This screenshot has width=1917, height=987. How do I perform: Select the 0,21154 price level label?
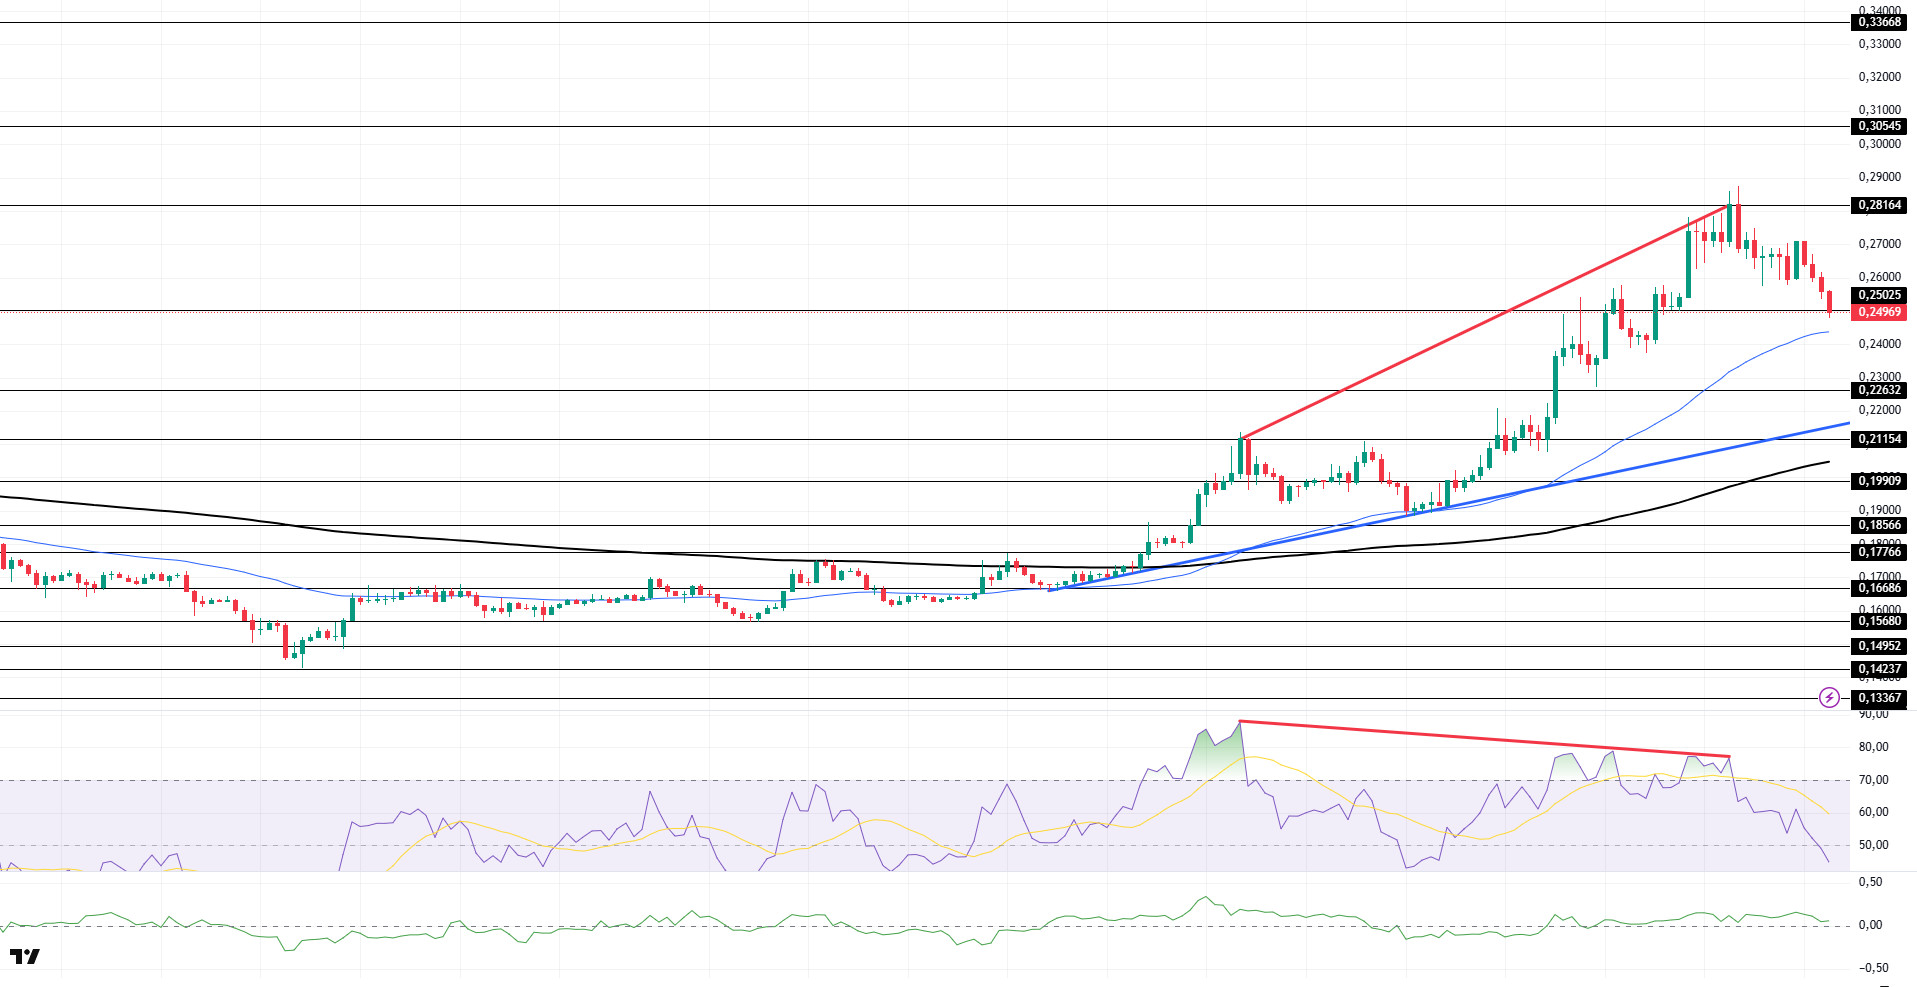[x=1879, y=439]
